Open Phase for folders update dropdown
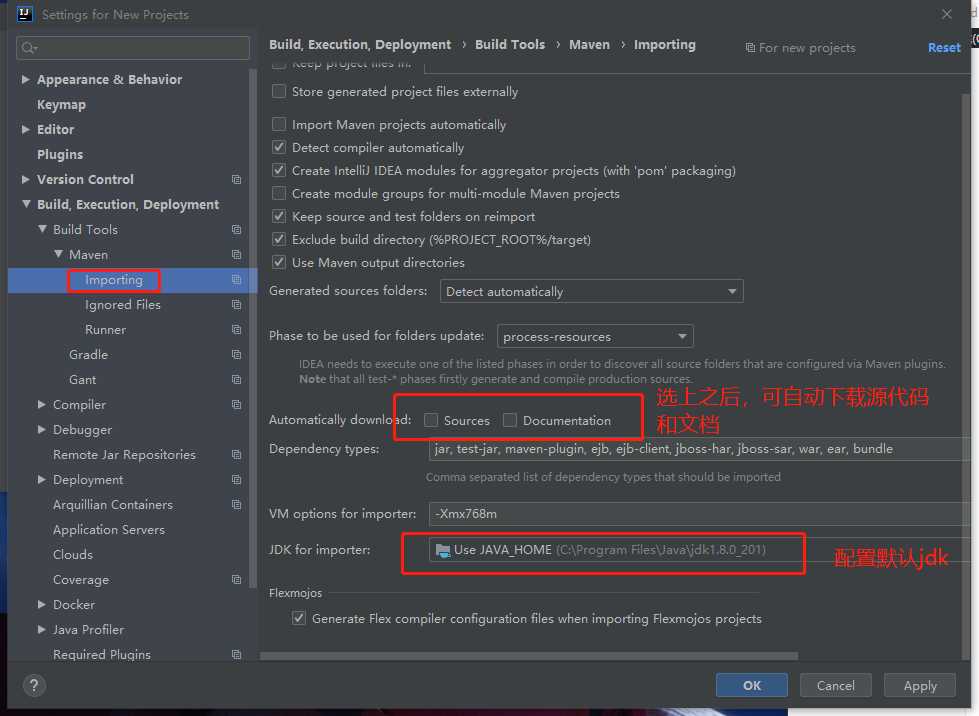The image size is (979, 716). pyautogui.click(x=595, y=336)
